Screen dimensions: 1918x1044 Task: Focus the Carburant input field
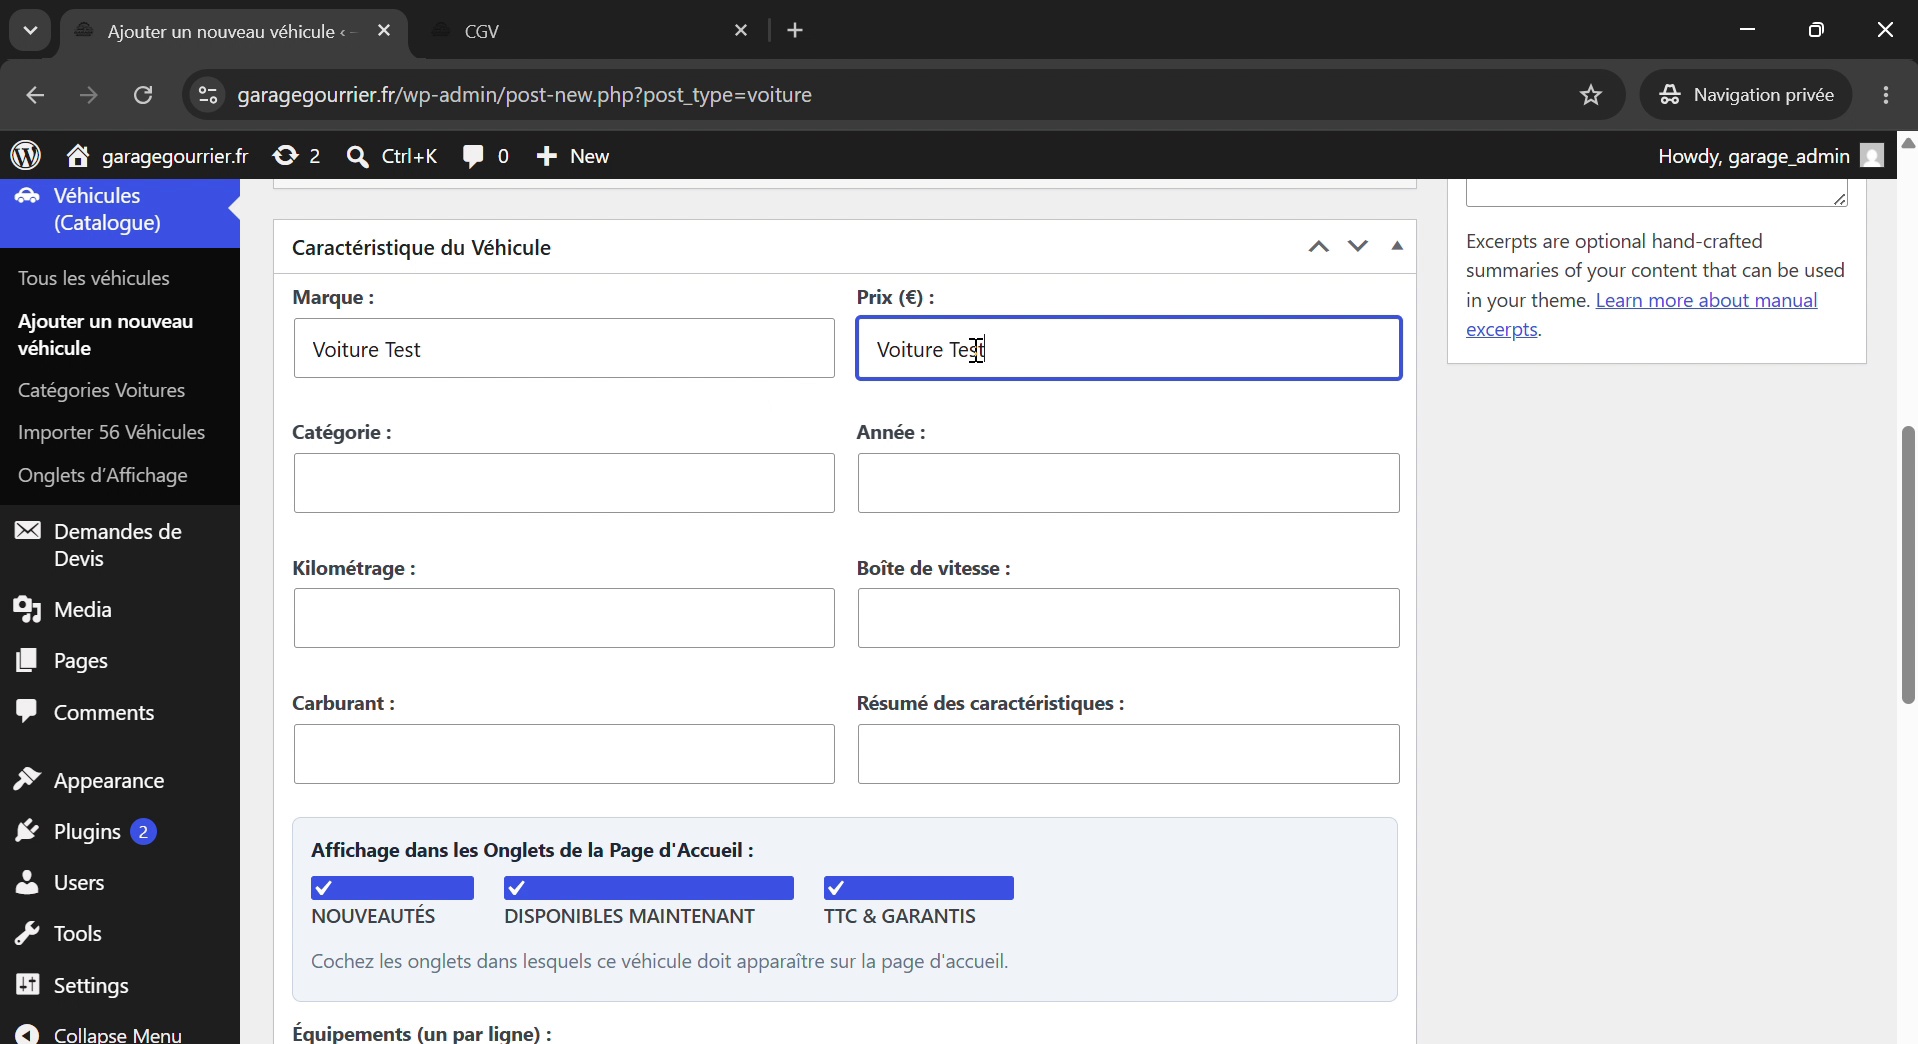pos(564,754)
